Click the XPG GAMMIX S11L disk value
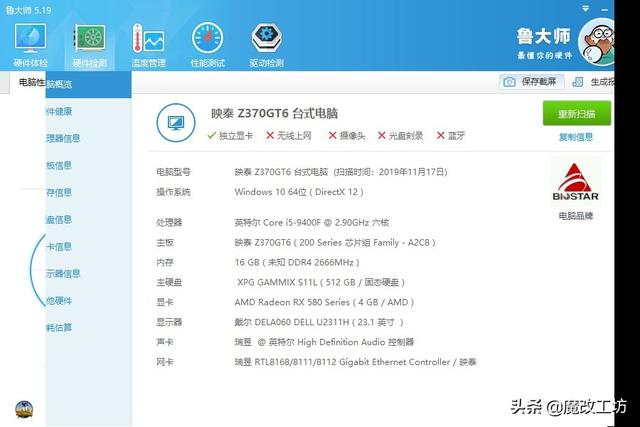Viewport: 640px width, 427px height. click(321, 282)
